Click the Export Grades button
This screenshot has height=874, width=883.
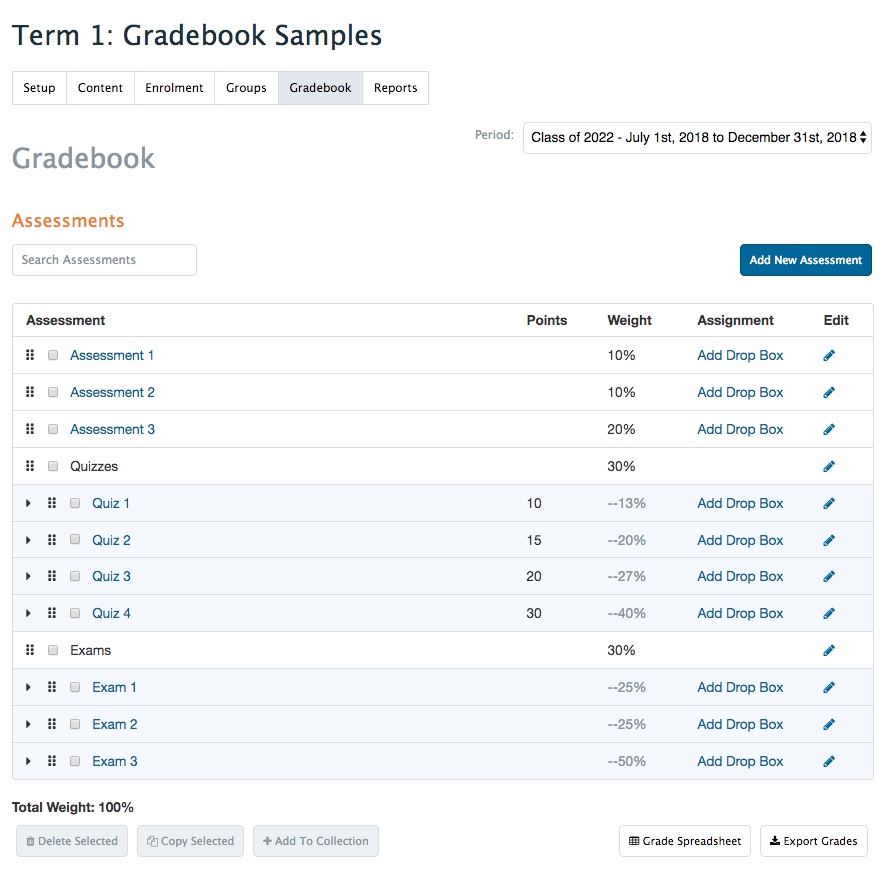click(x=813, y=841)
